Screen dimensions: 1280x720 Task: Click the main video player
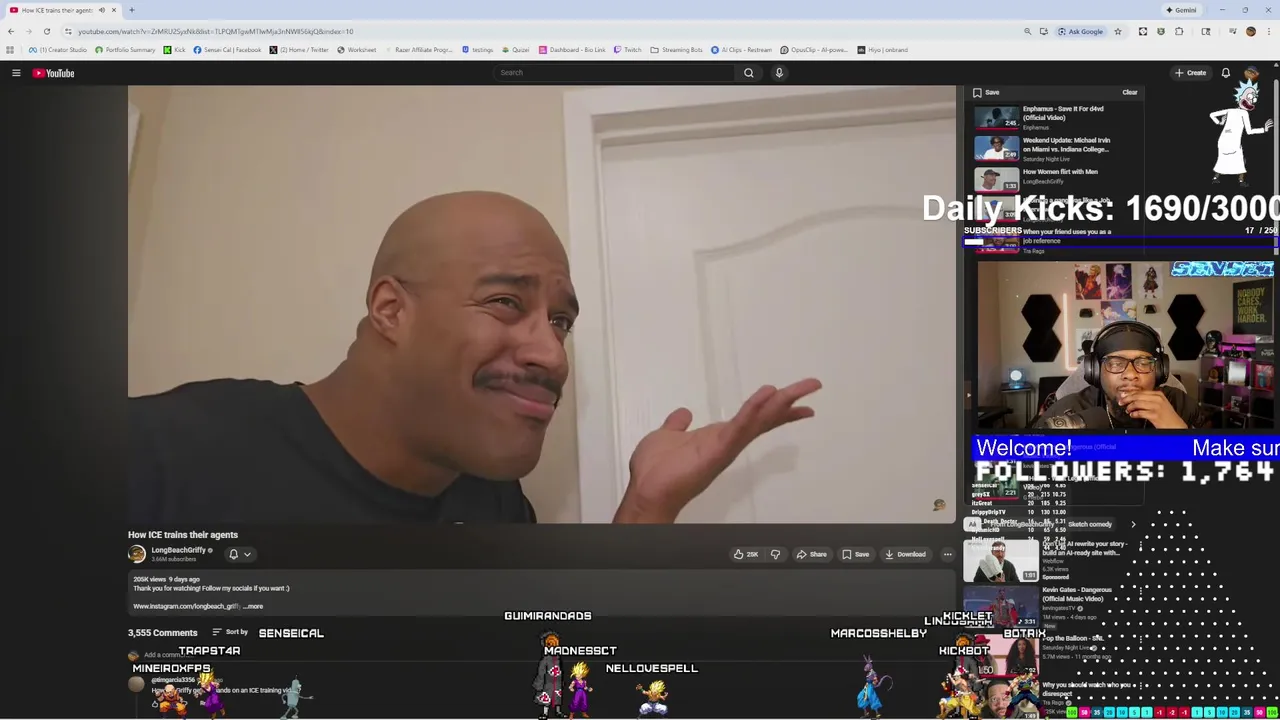(541, 304)
